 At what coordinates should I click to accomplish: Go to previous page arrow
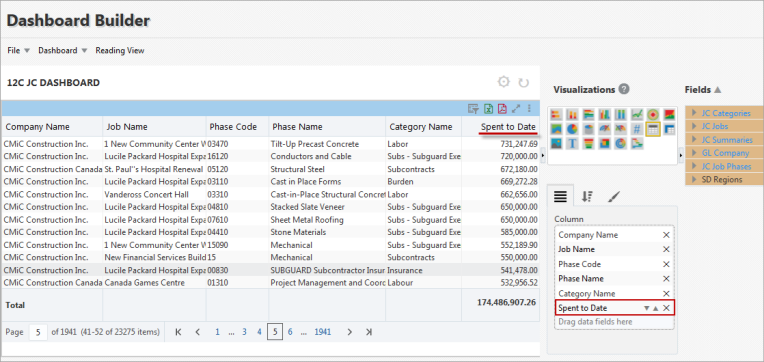197,332
